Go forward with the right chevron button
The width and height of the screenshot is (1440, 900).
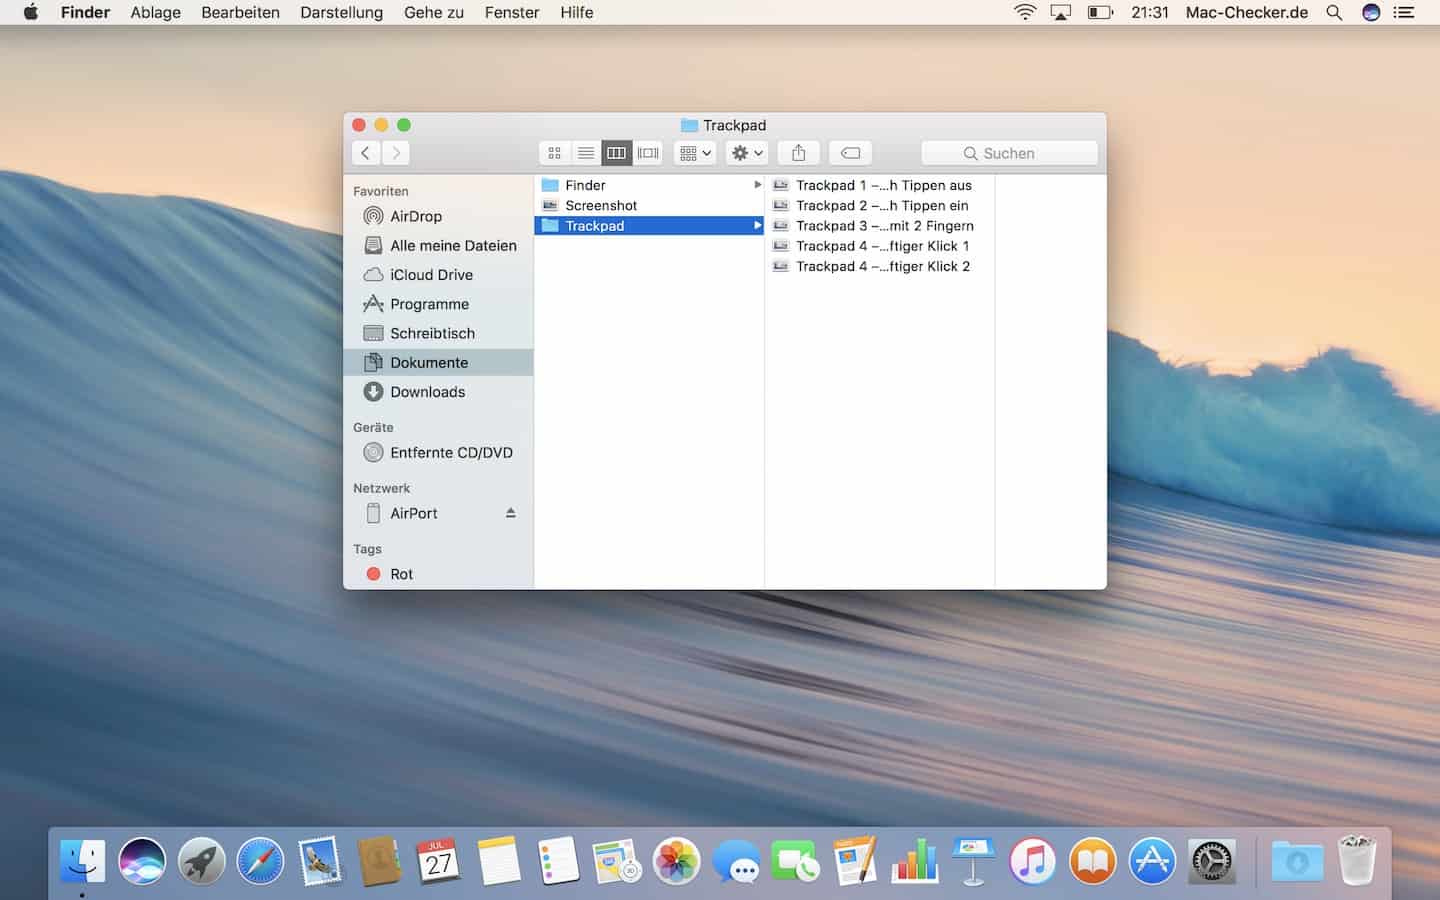pyautogui.click(x=396, y=153)
